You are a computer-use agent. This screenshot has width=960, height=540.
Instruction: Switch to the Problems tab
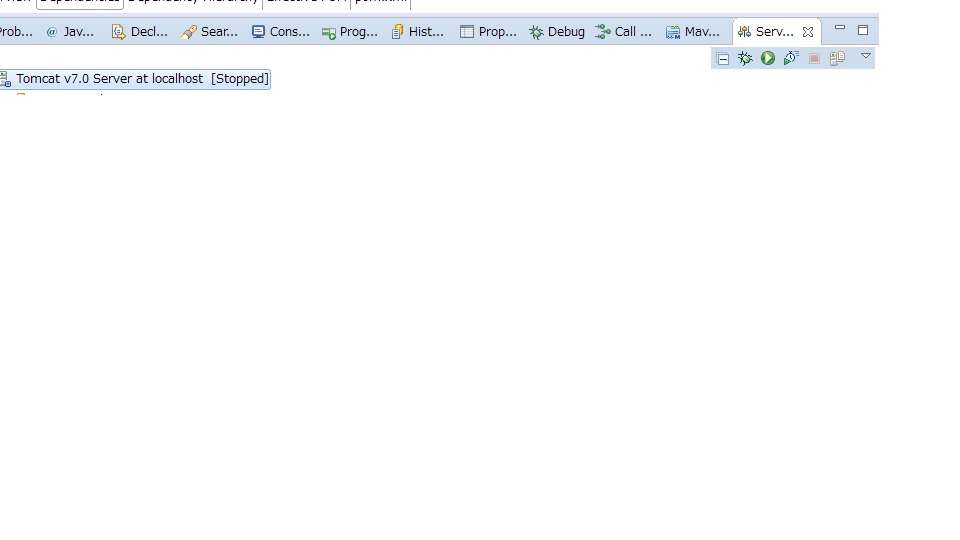pyautogui.click(x=16, y=32)
